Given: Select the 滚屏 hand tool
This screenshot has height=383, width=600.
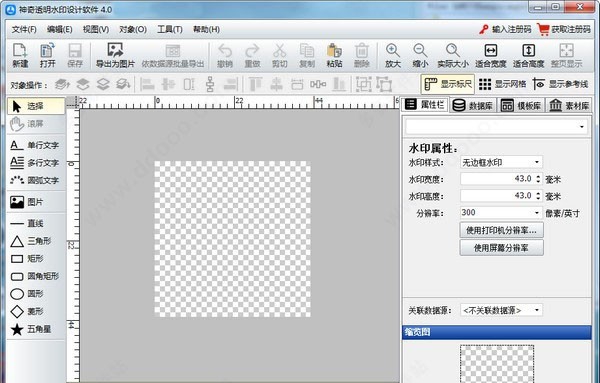Looking at the screenshot, I should pos(36,124).
